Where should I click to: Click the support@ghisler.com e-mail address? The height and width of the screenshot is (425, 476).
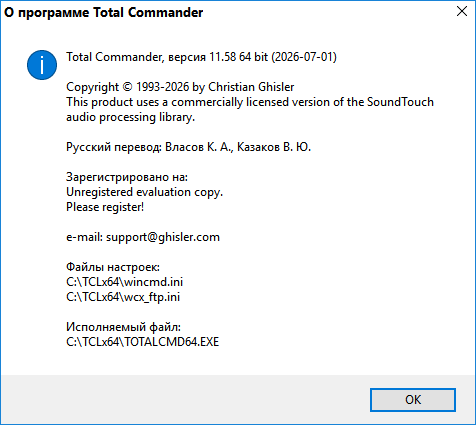pos(163,237)
